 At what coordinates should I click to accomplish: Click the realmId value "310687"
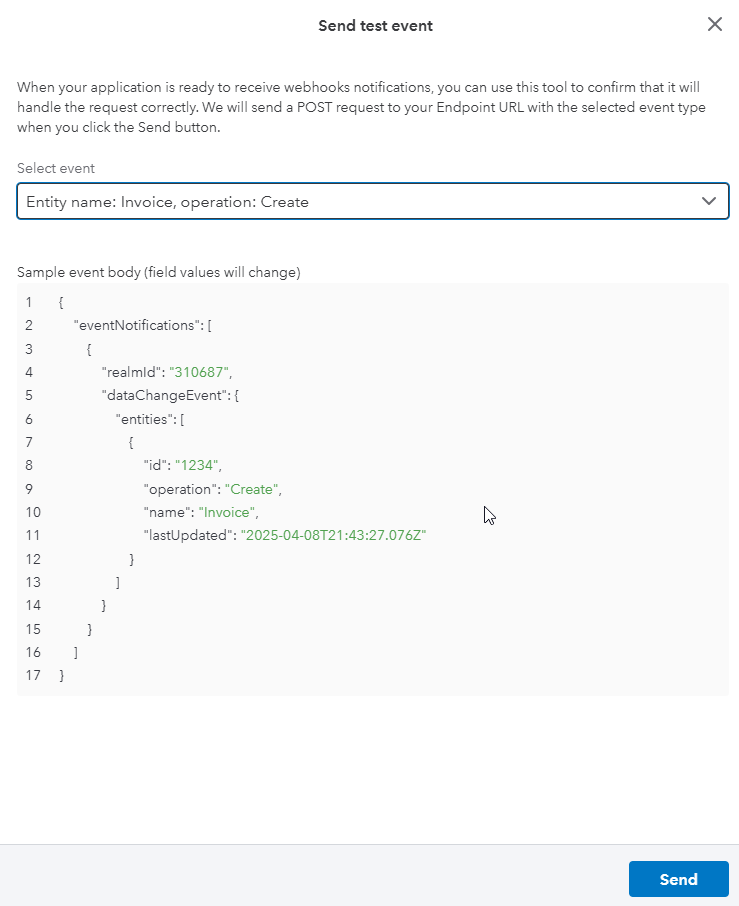pos(199,372)
